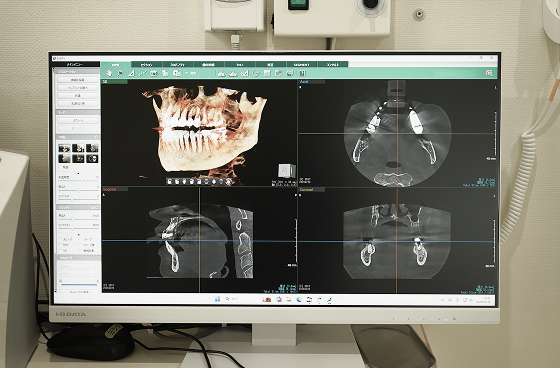Viewport: 560px width, 368px height.
Task: Switch to the second dark-green tab
Action: (x=146, y=65)
